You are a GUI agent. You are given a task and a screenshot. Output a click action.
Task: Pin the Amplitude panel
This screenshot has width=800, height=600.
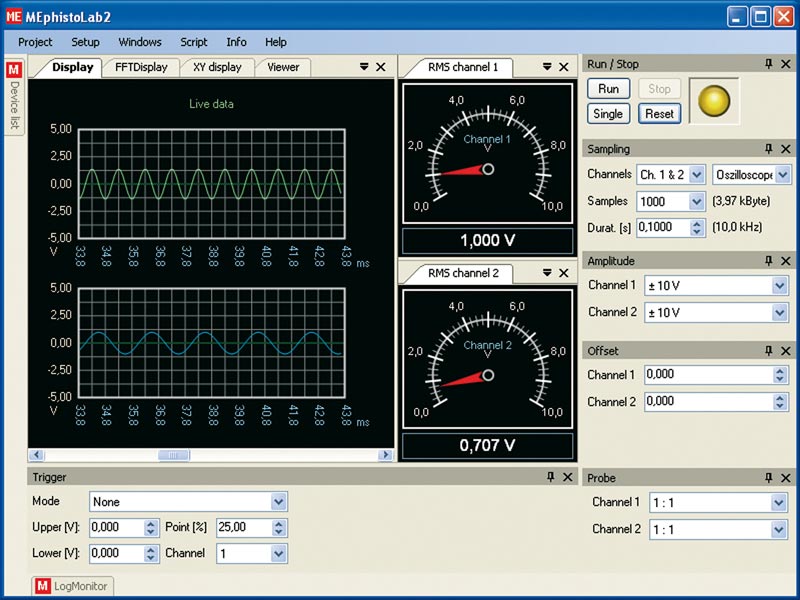769,261
